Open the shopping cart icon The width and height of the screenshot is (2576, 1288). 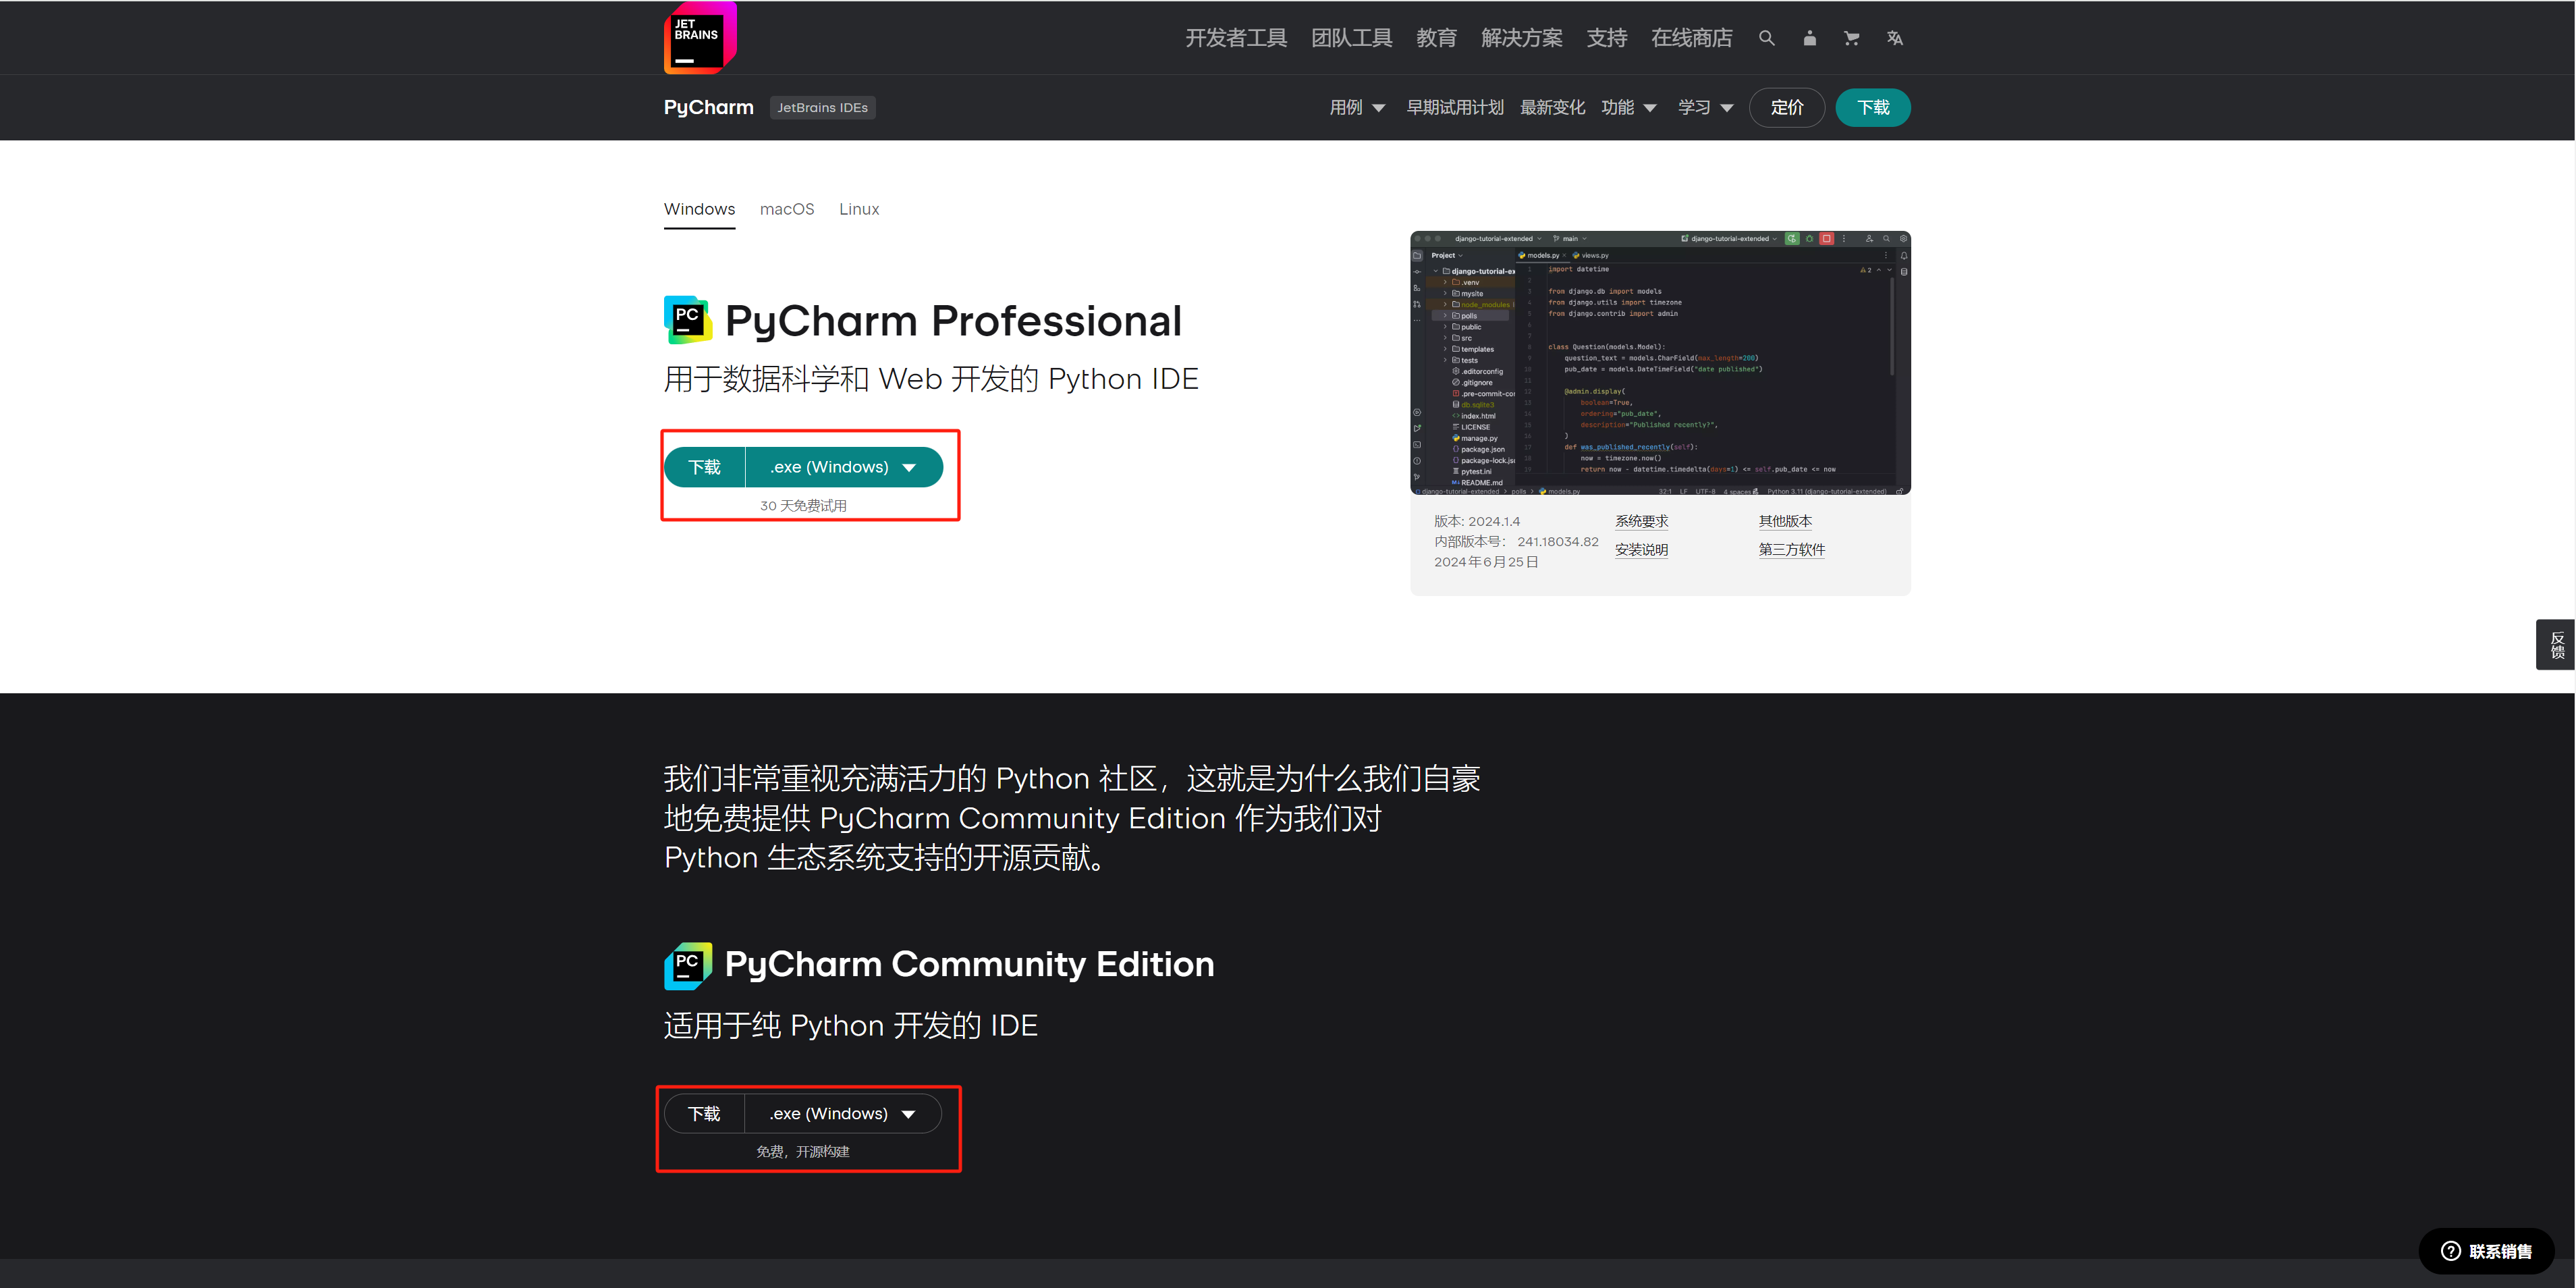pos(1851,38)
